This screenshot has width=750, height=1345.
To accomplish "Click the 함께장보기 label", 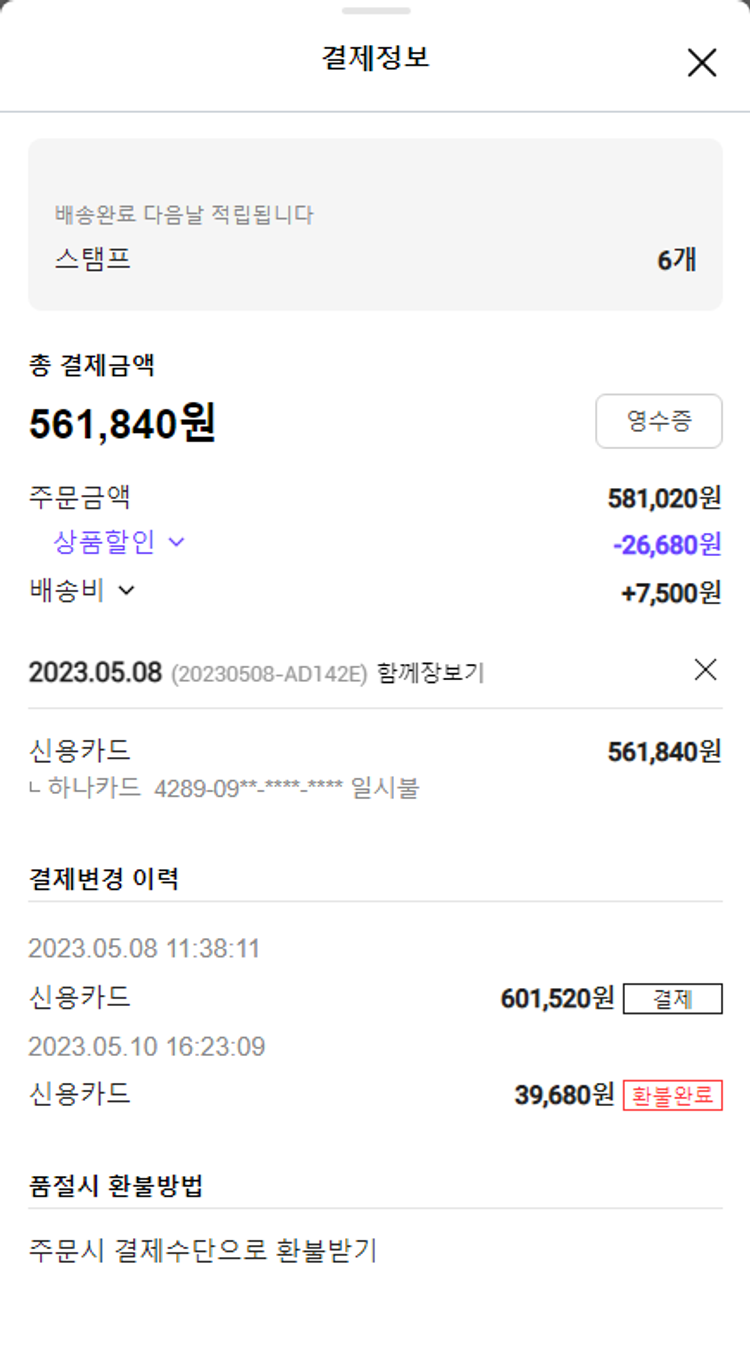I will 431,673.
